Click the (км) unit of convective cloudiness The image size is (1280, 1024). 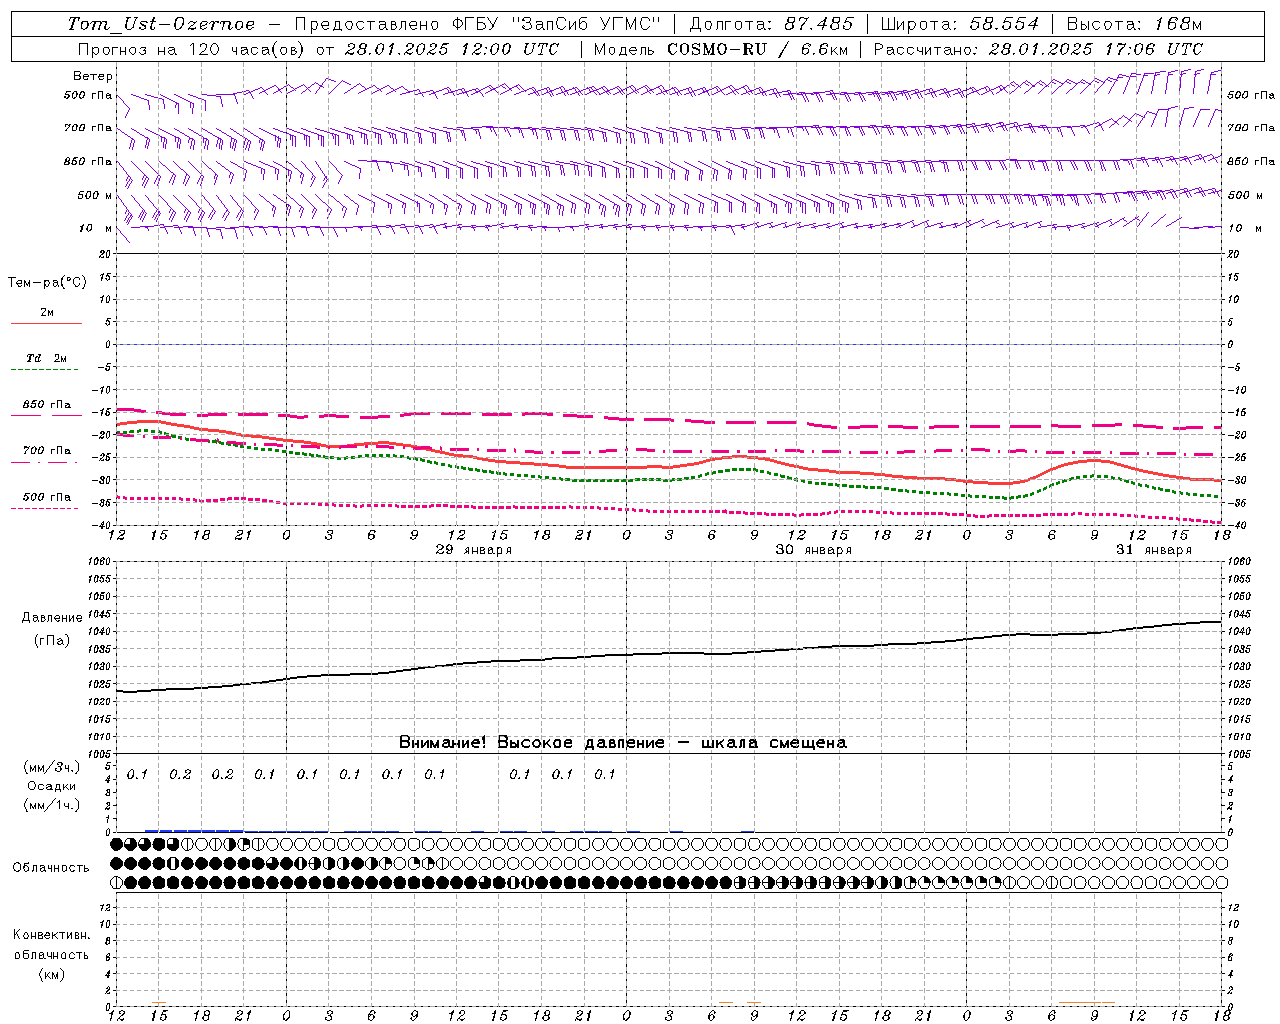(51, 974)
